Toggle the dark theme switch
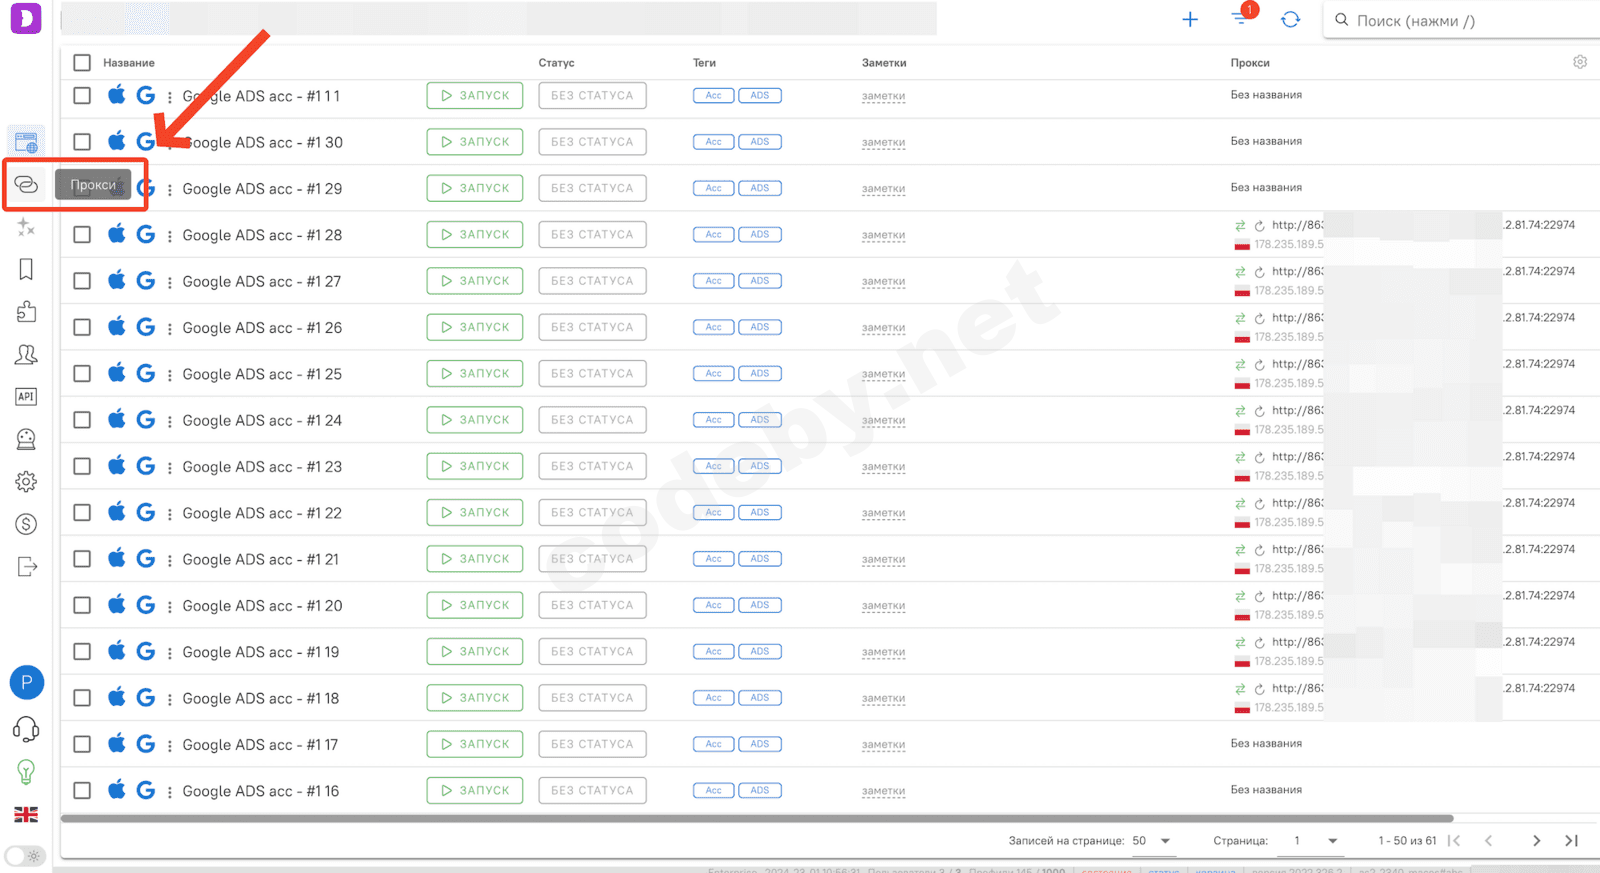 tap(25, 856)
